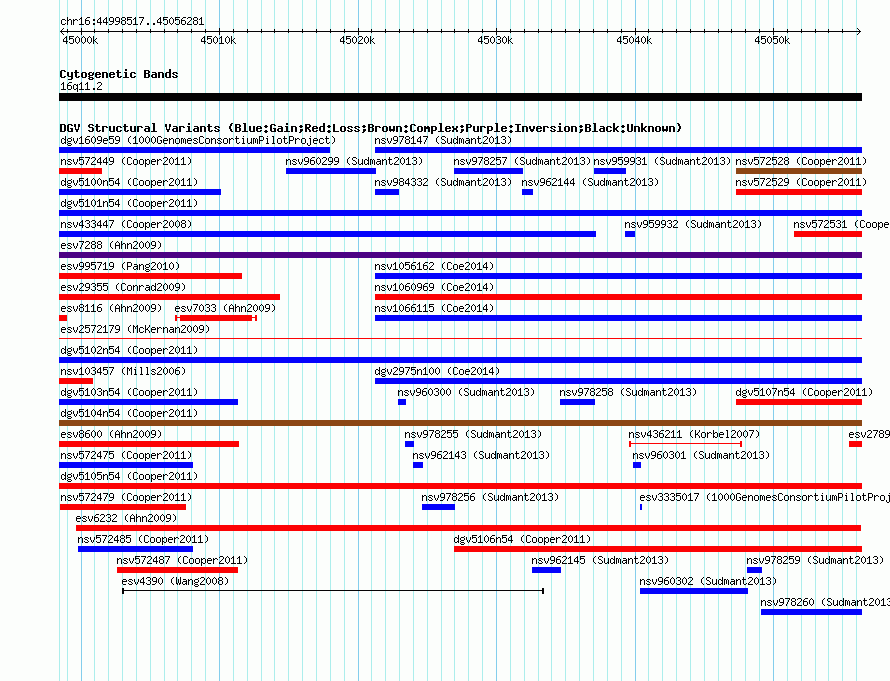
Task: Click the esv4390 Wang2008 label
Action: [x=175, y=581]
